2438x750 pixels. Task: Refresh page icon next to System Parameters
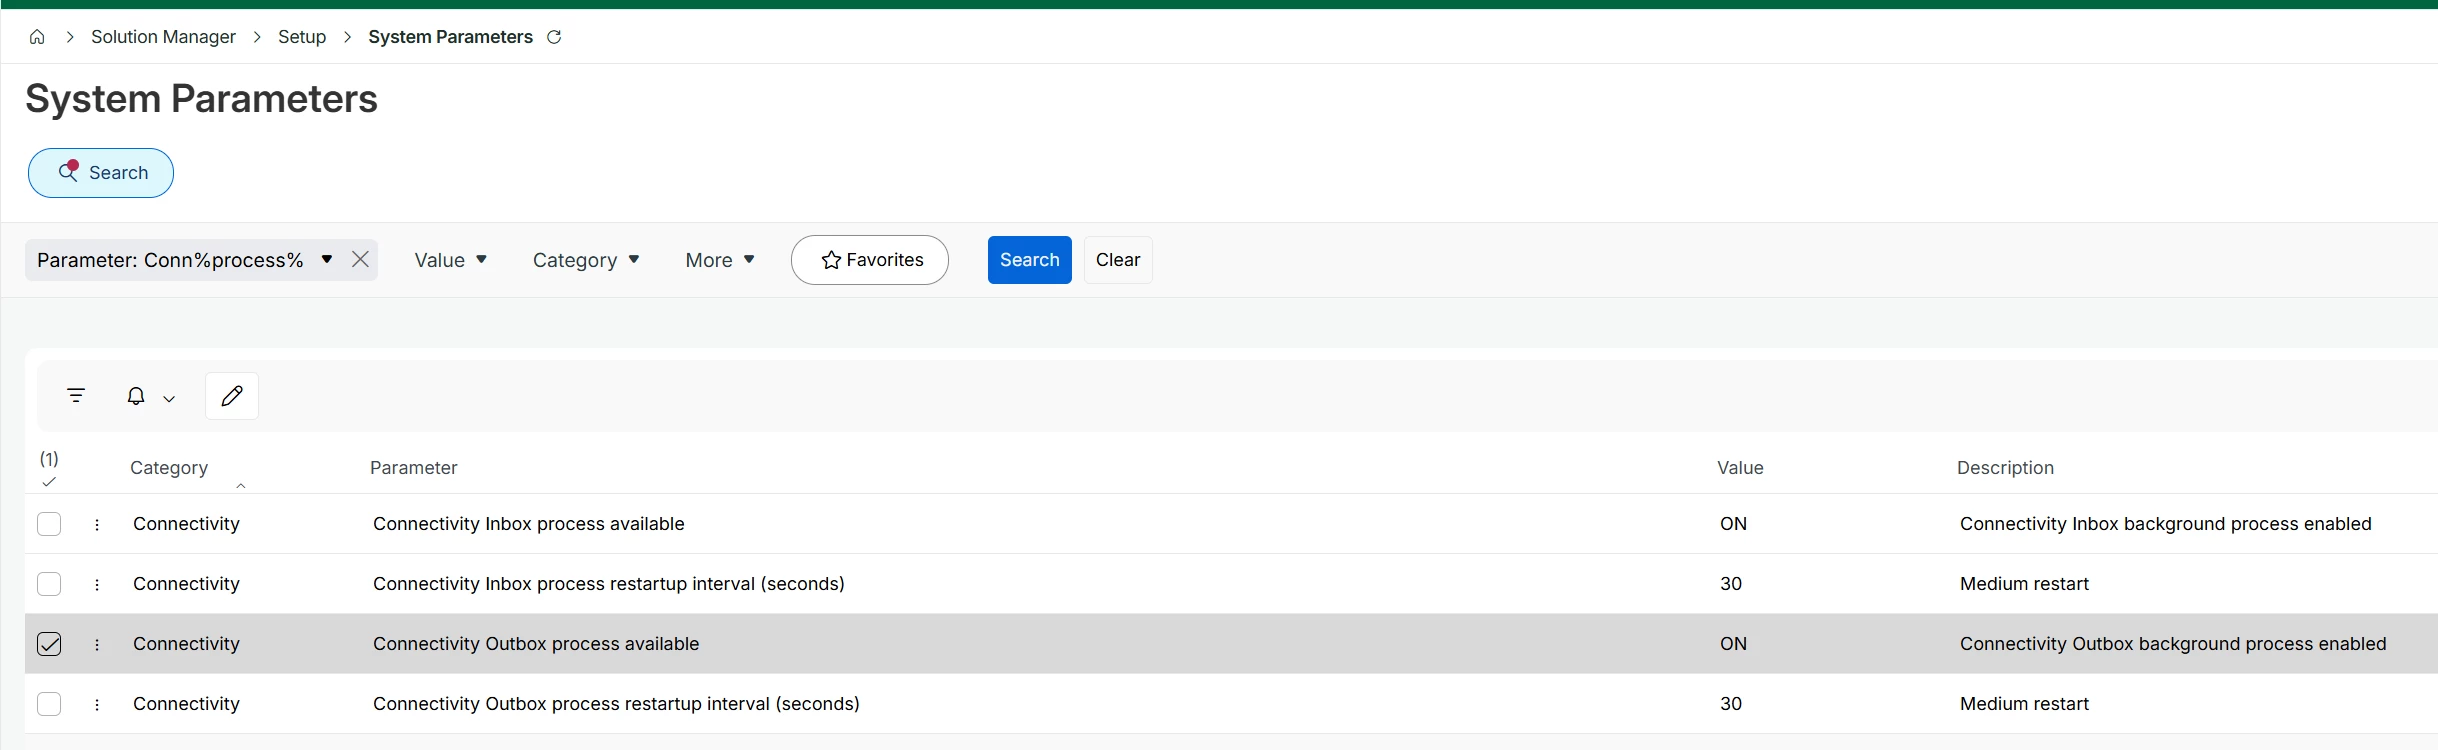[554, 37]
